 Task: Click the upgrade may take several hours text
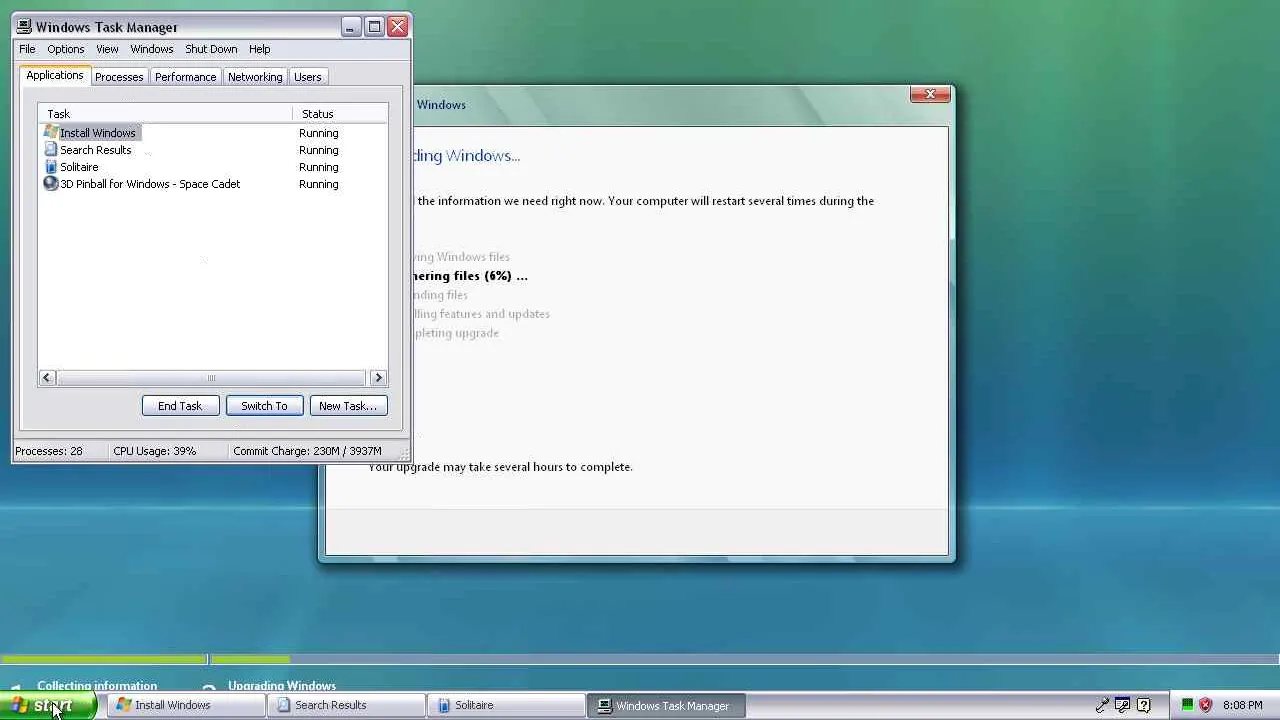500,467
